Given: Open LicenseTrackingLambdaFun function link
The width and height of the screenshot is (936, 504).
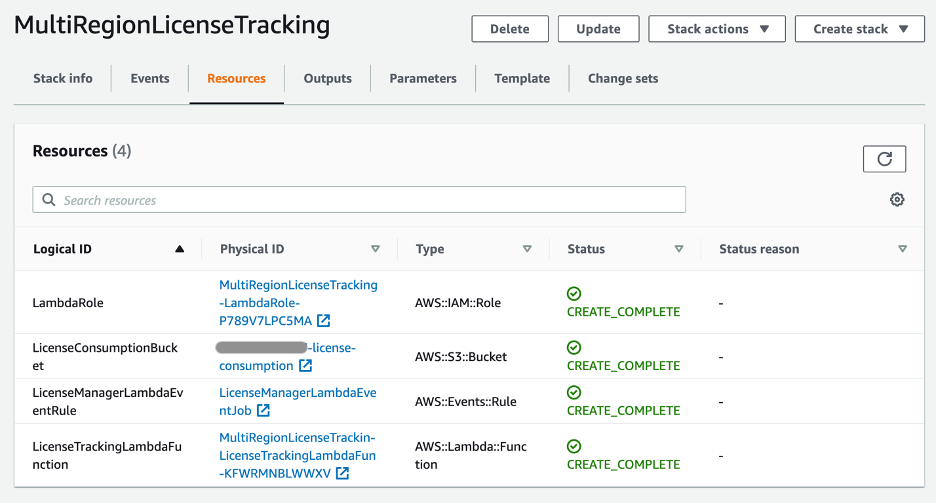Looking at the screenshot, I should click(297, 455).
